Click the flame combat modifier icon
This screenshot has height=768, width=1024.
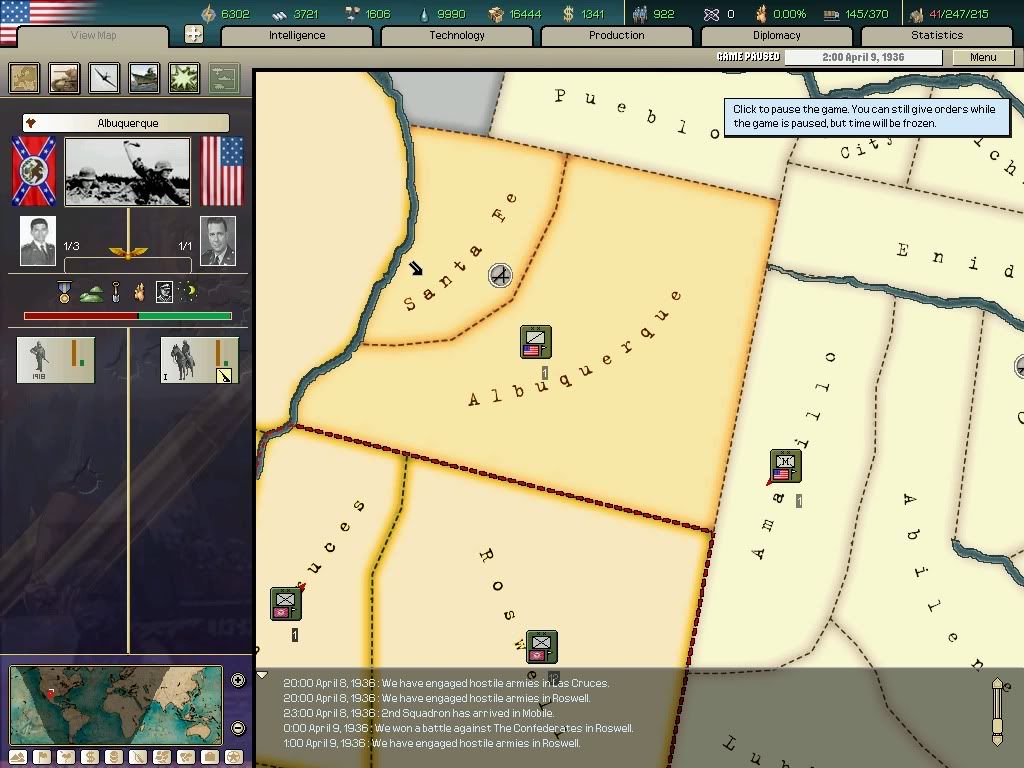(139, 292)
